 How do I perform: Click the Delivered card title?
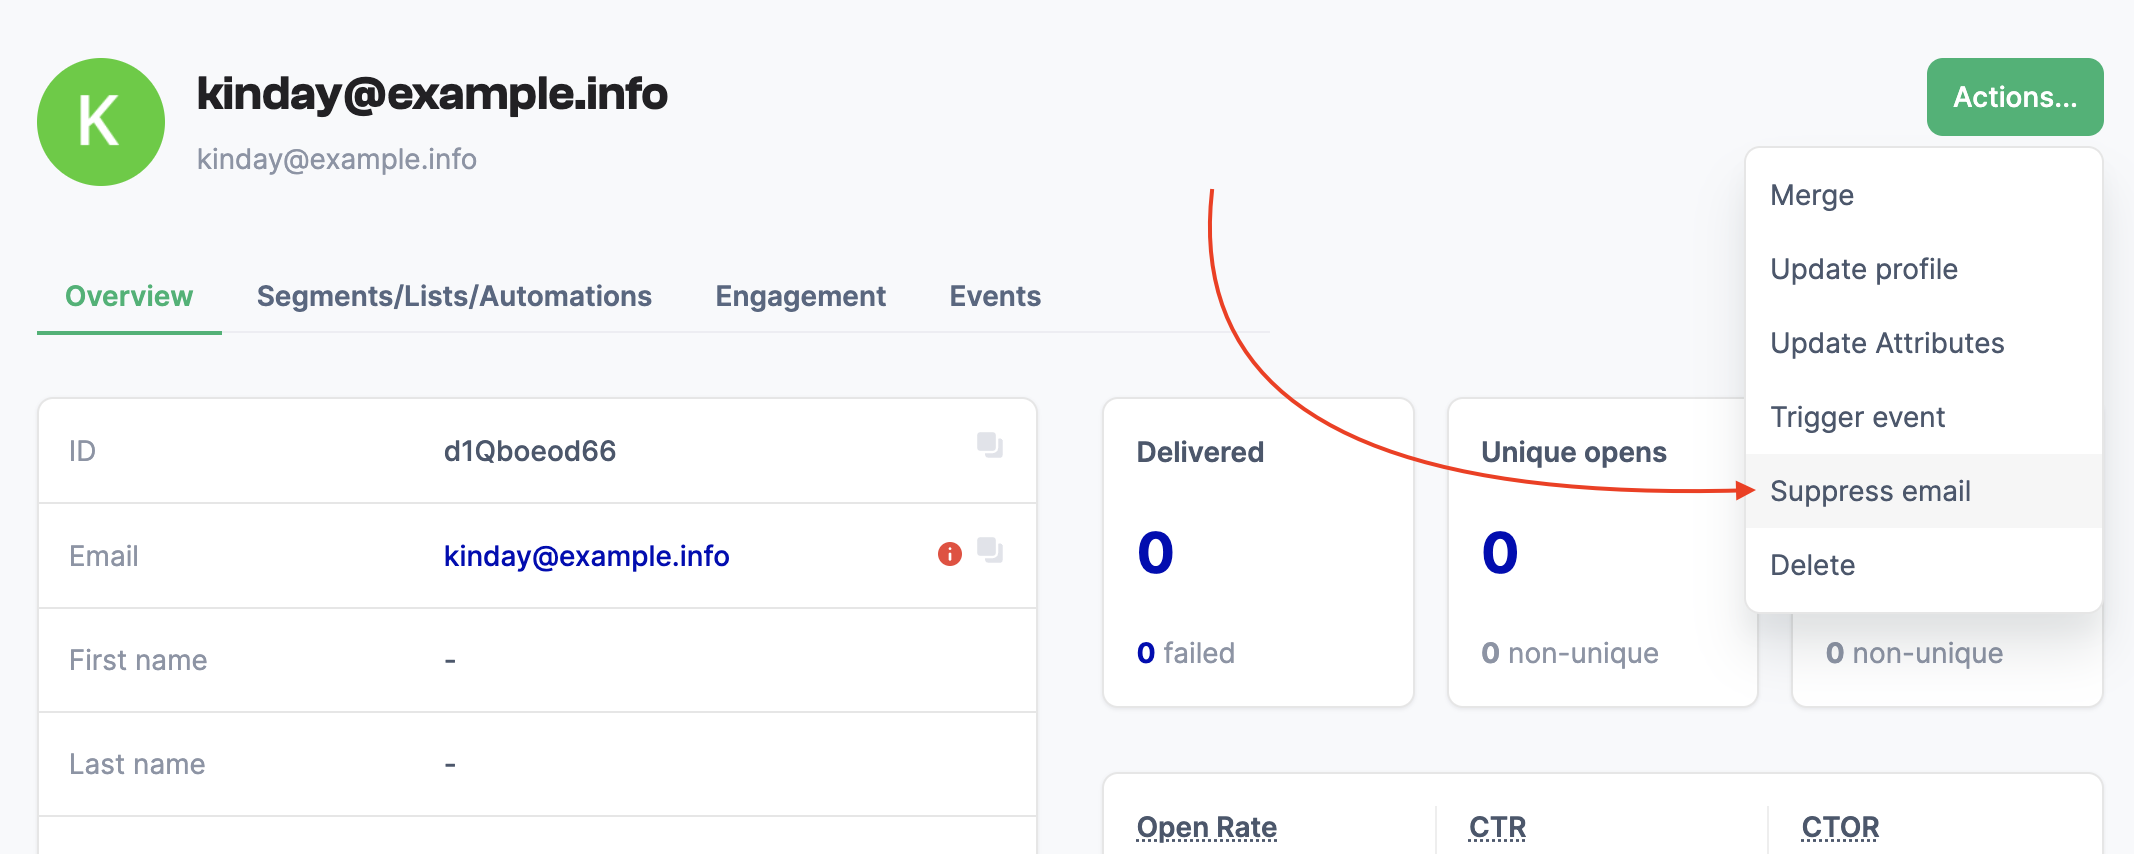pos(1200,452)
